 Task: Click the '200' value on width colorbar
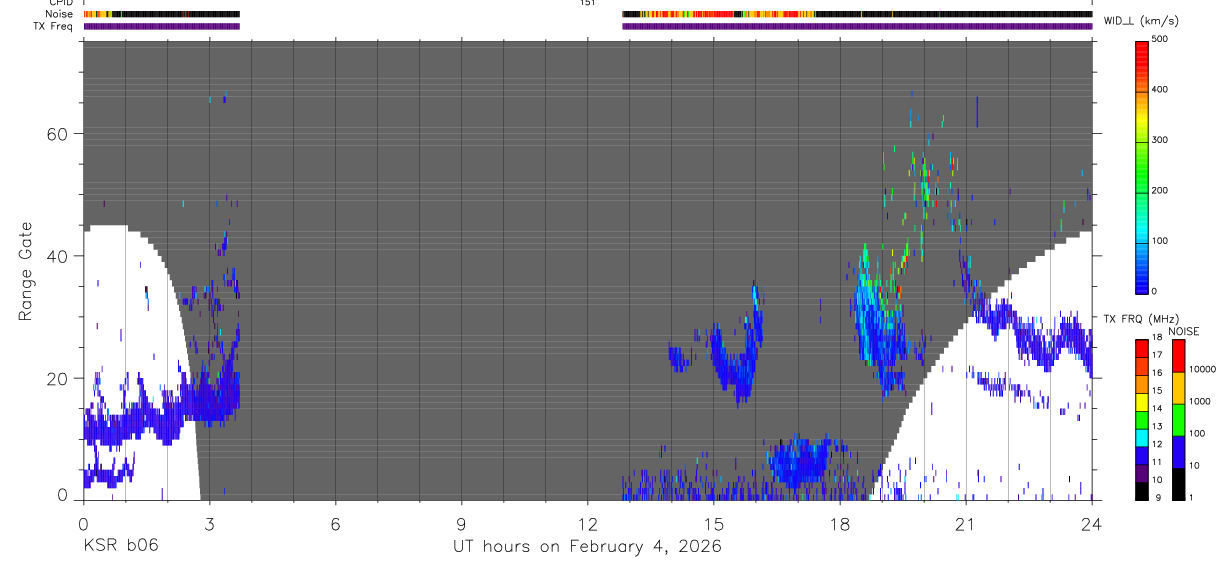click(1160, 190)
